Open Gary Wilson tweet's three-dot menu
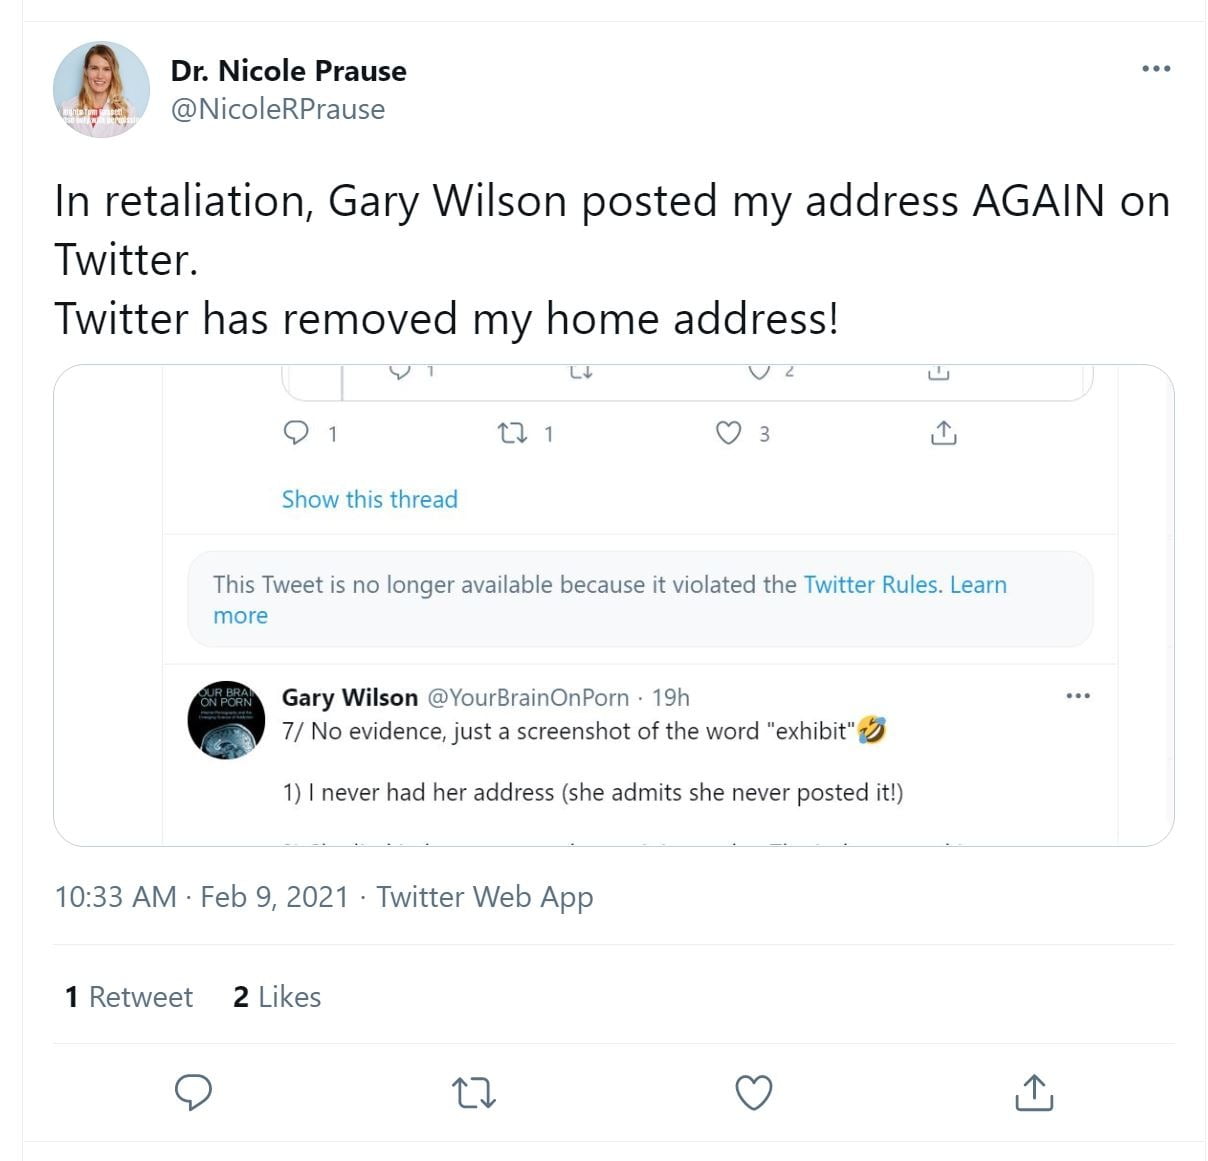The width and height of the screenshot is (1208, 1161). click(1077, 696)
